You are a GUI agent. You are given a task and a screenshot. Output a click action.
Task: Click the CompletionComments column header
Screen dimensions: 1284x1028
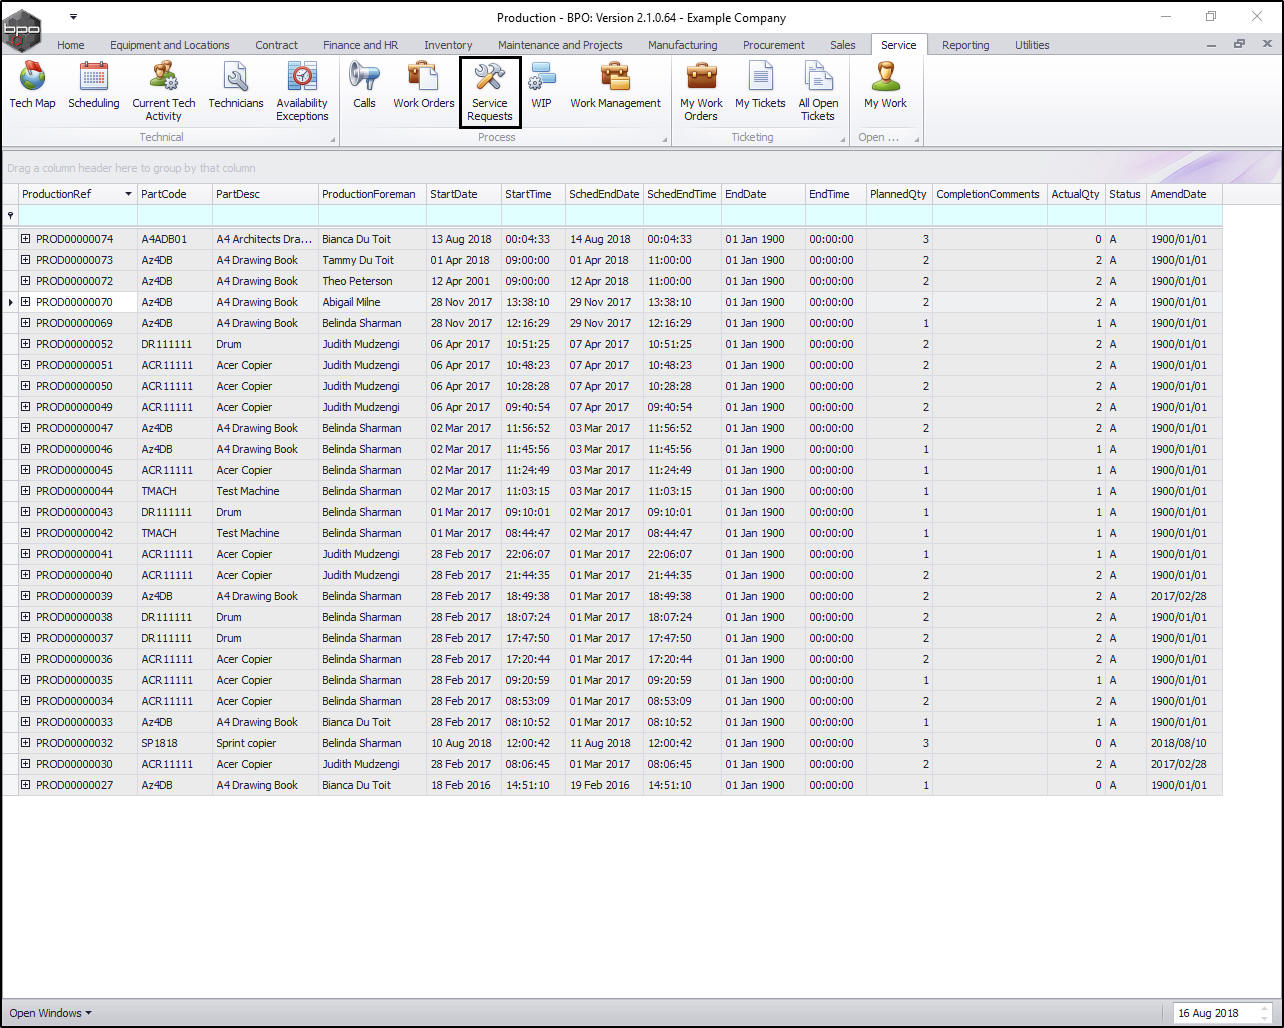tap(990, 194)
